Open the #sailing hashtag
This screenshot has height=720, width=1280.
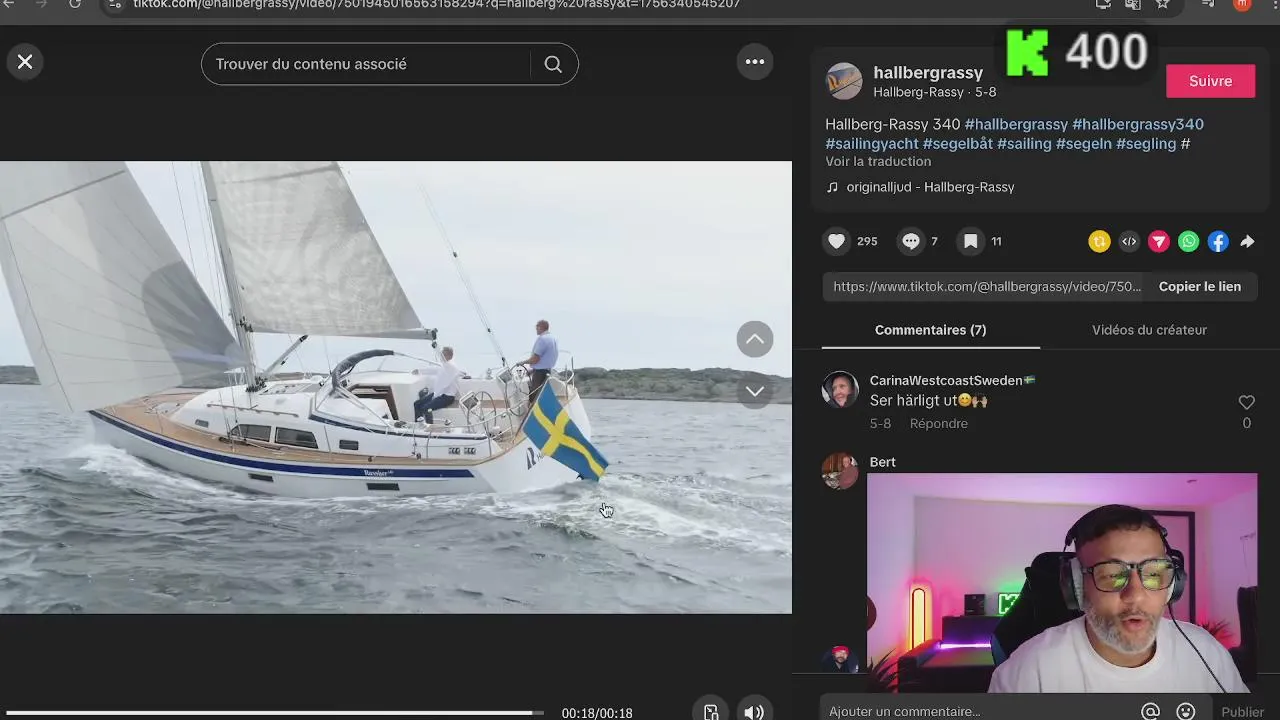click(x=1024, y=144)
